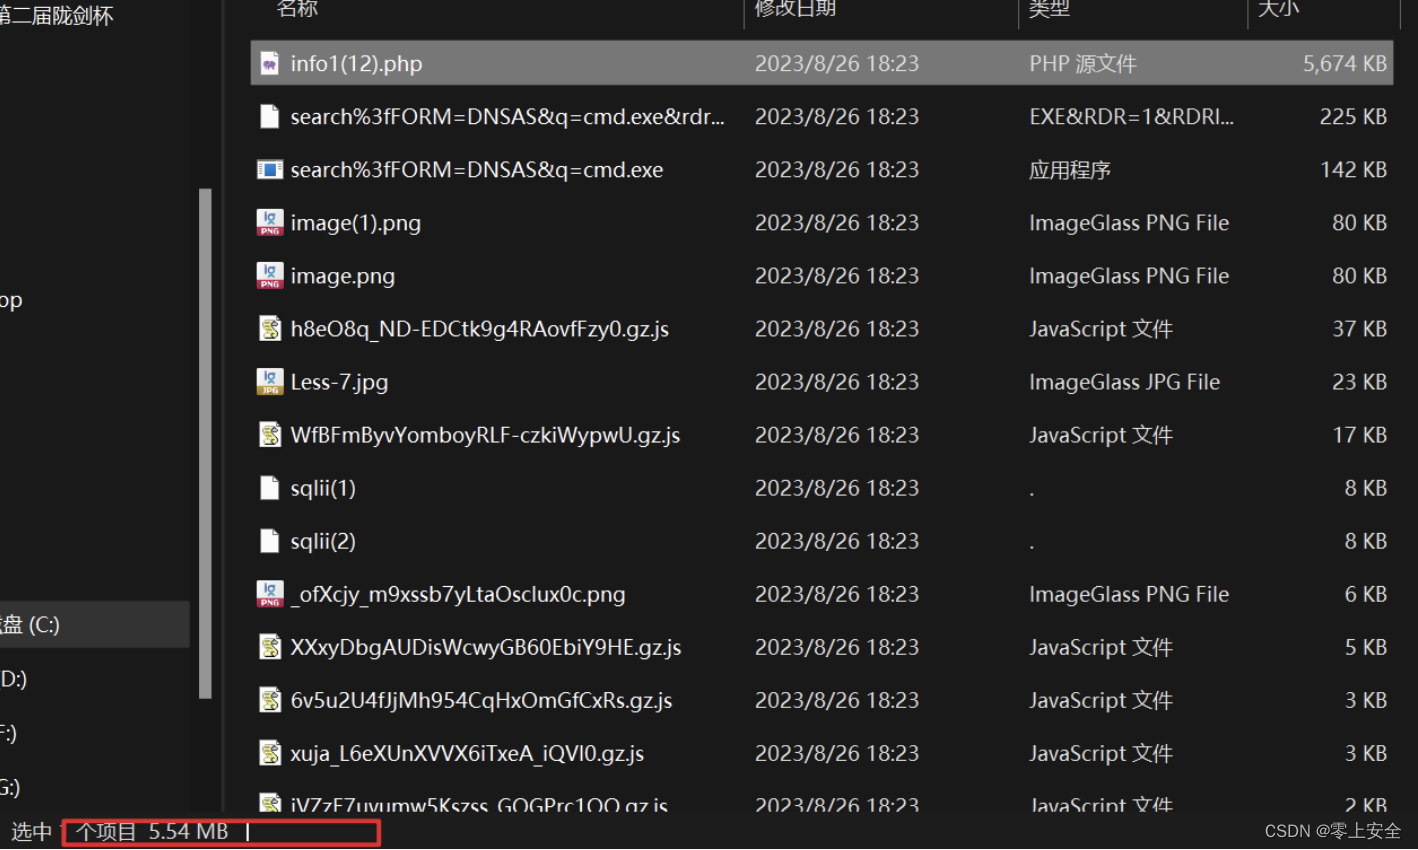Click the xuja_L6eXUnXVVX6 JavaScript file icon
The image size is (1418, 850).
click(270, 752)
